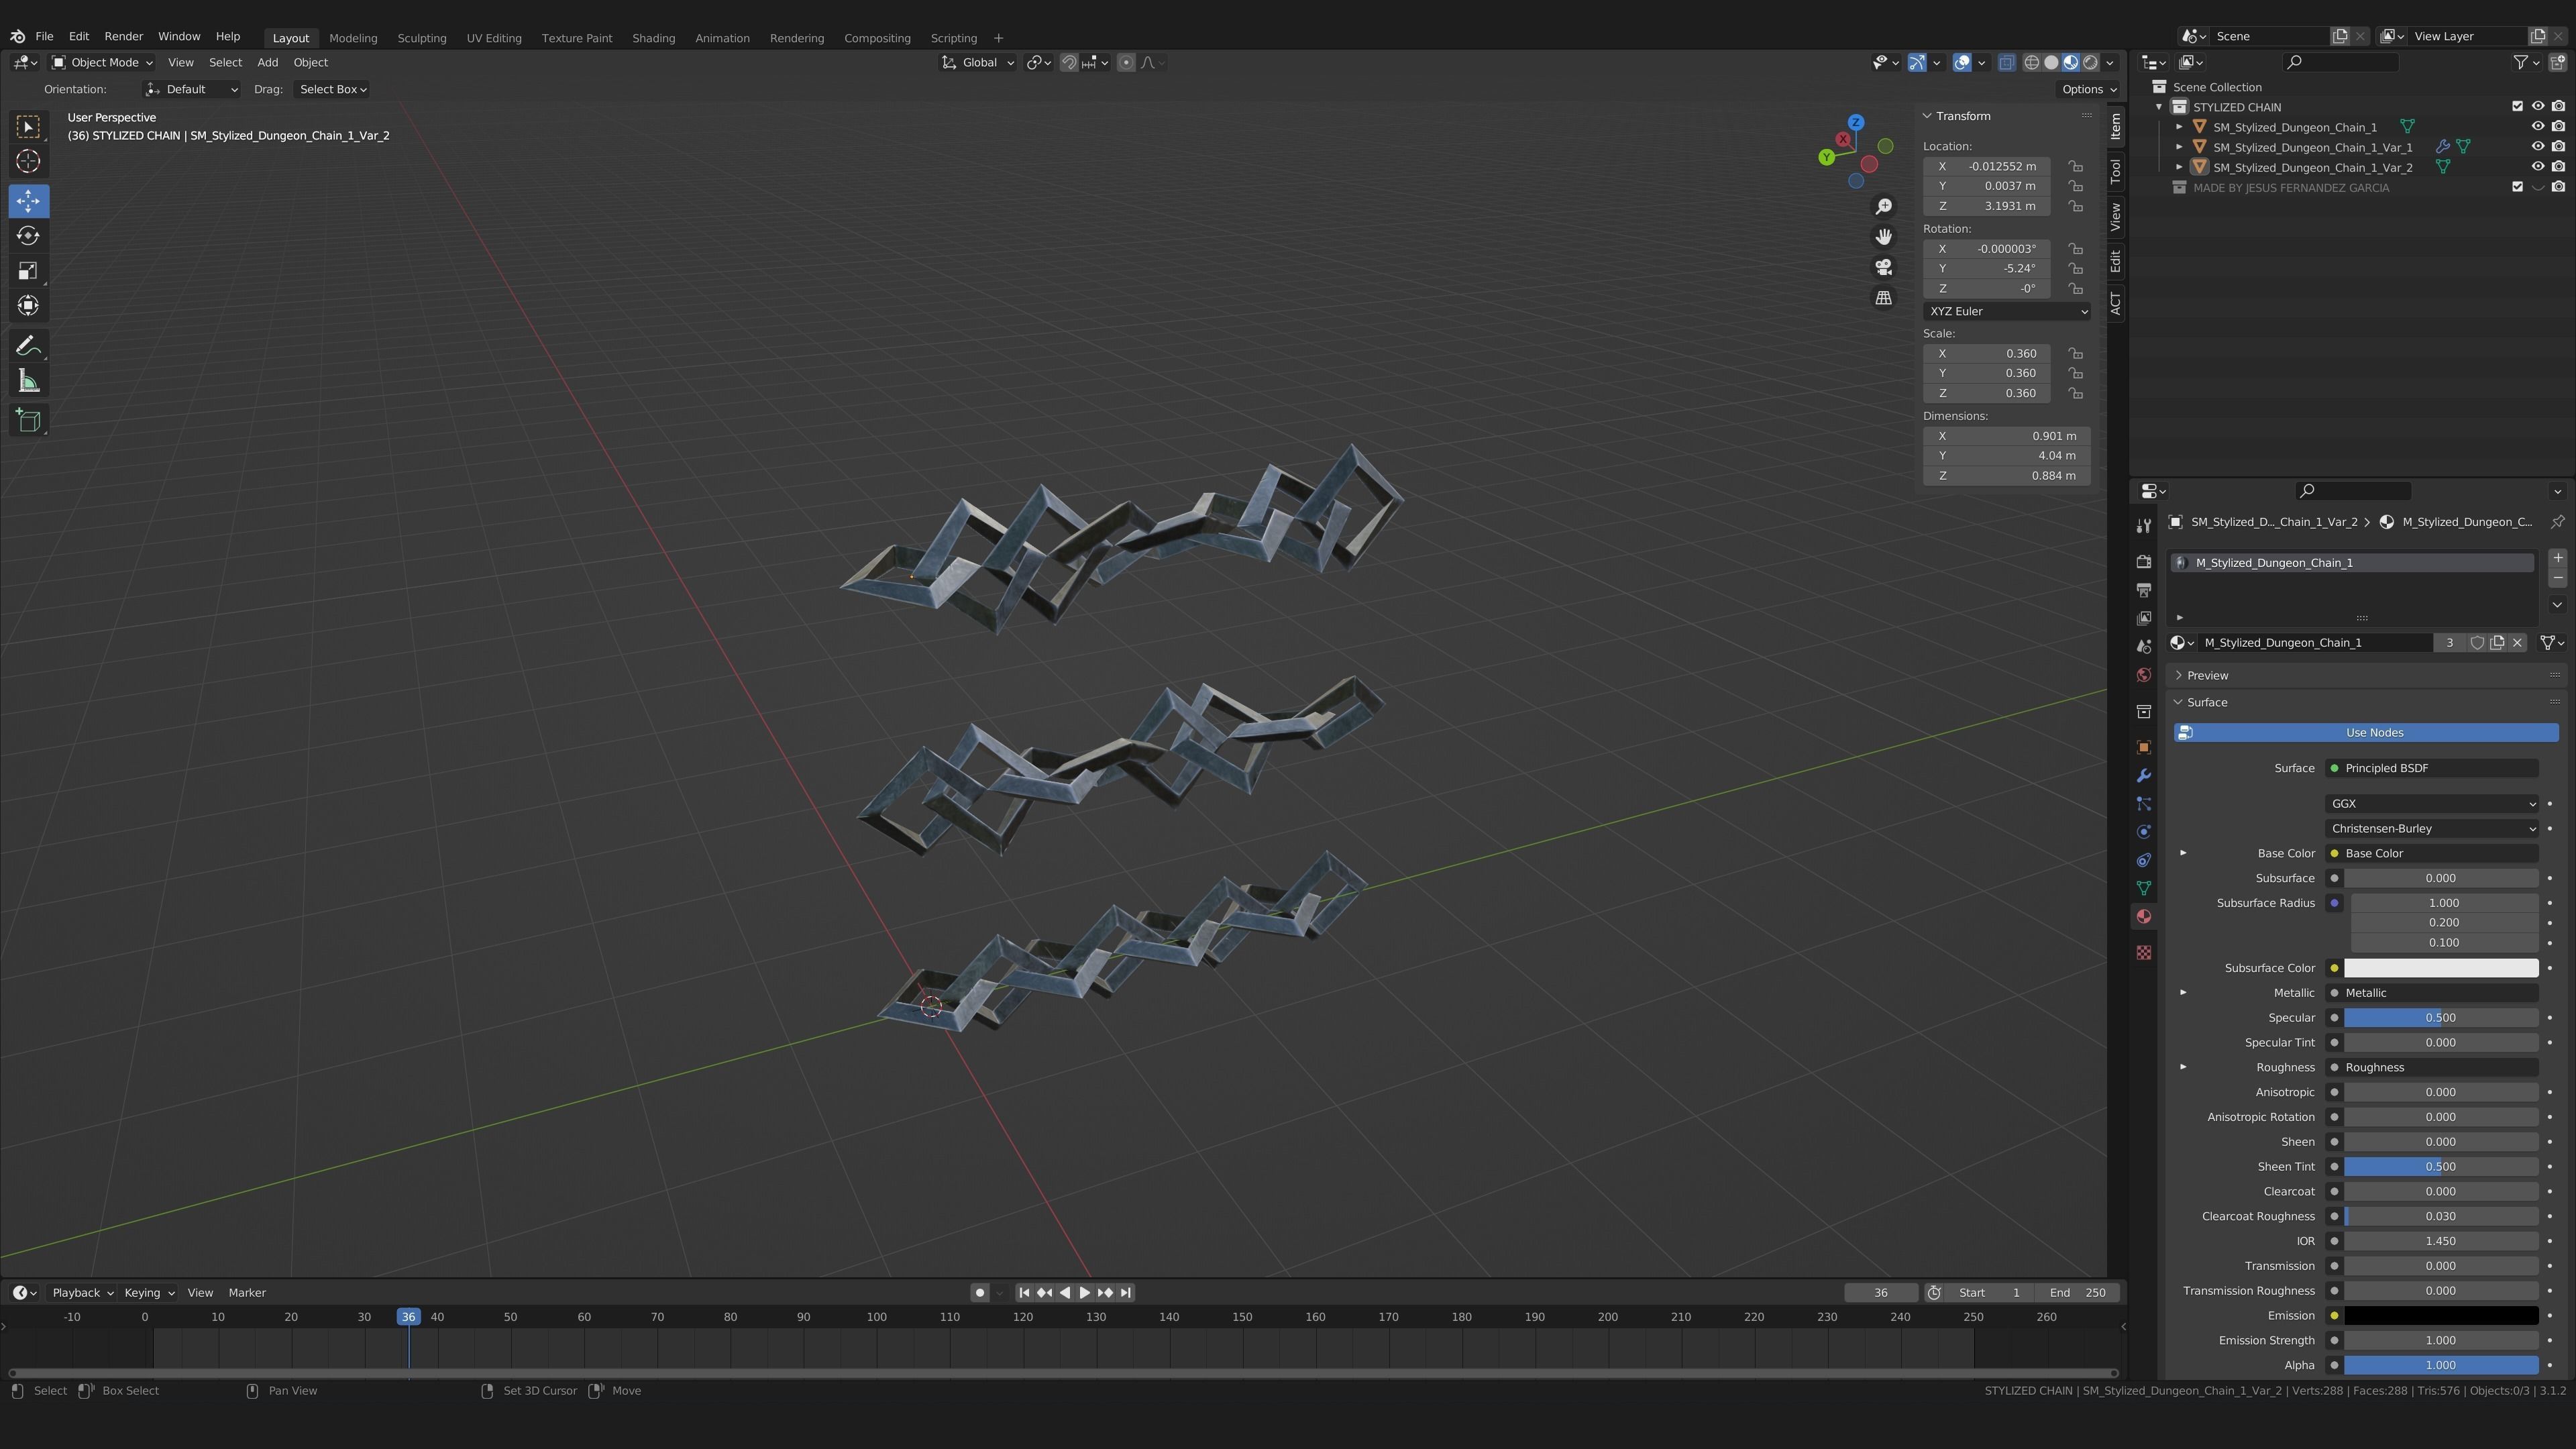2576x1449 pixels.
Task: Select the Rotate tool
Action: (x=28, y=236)
